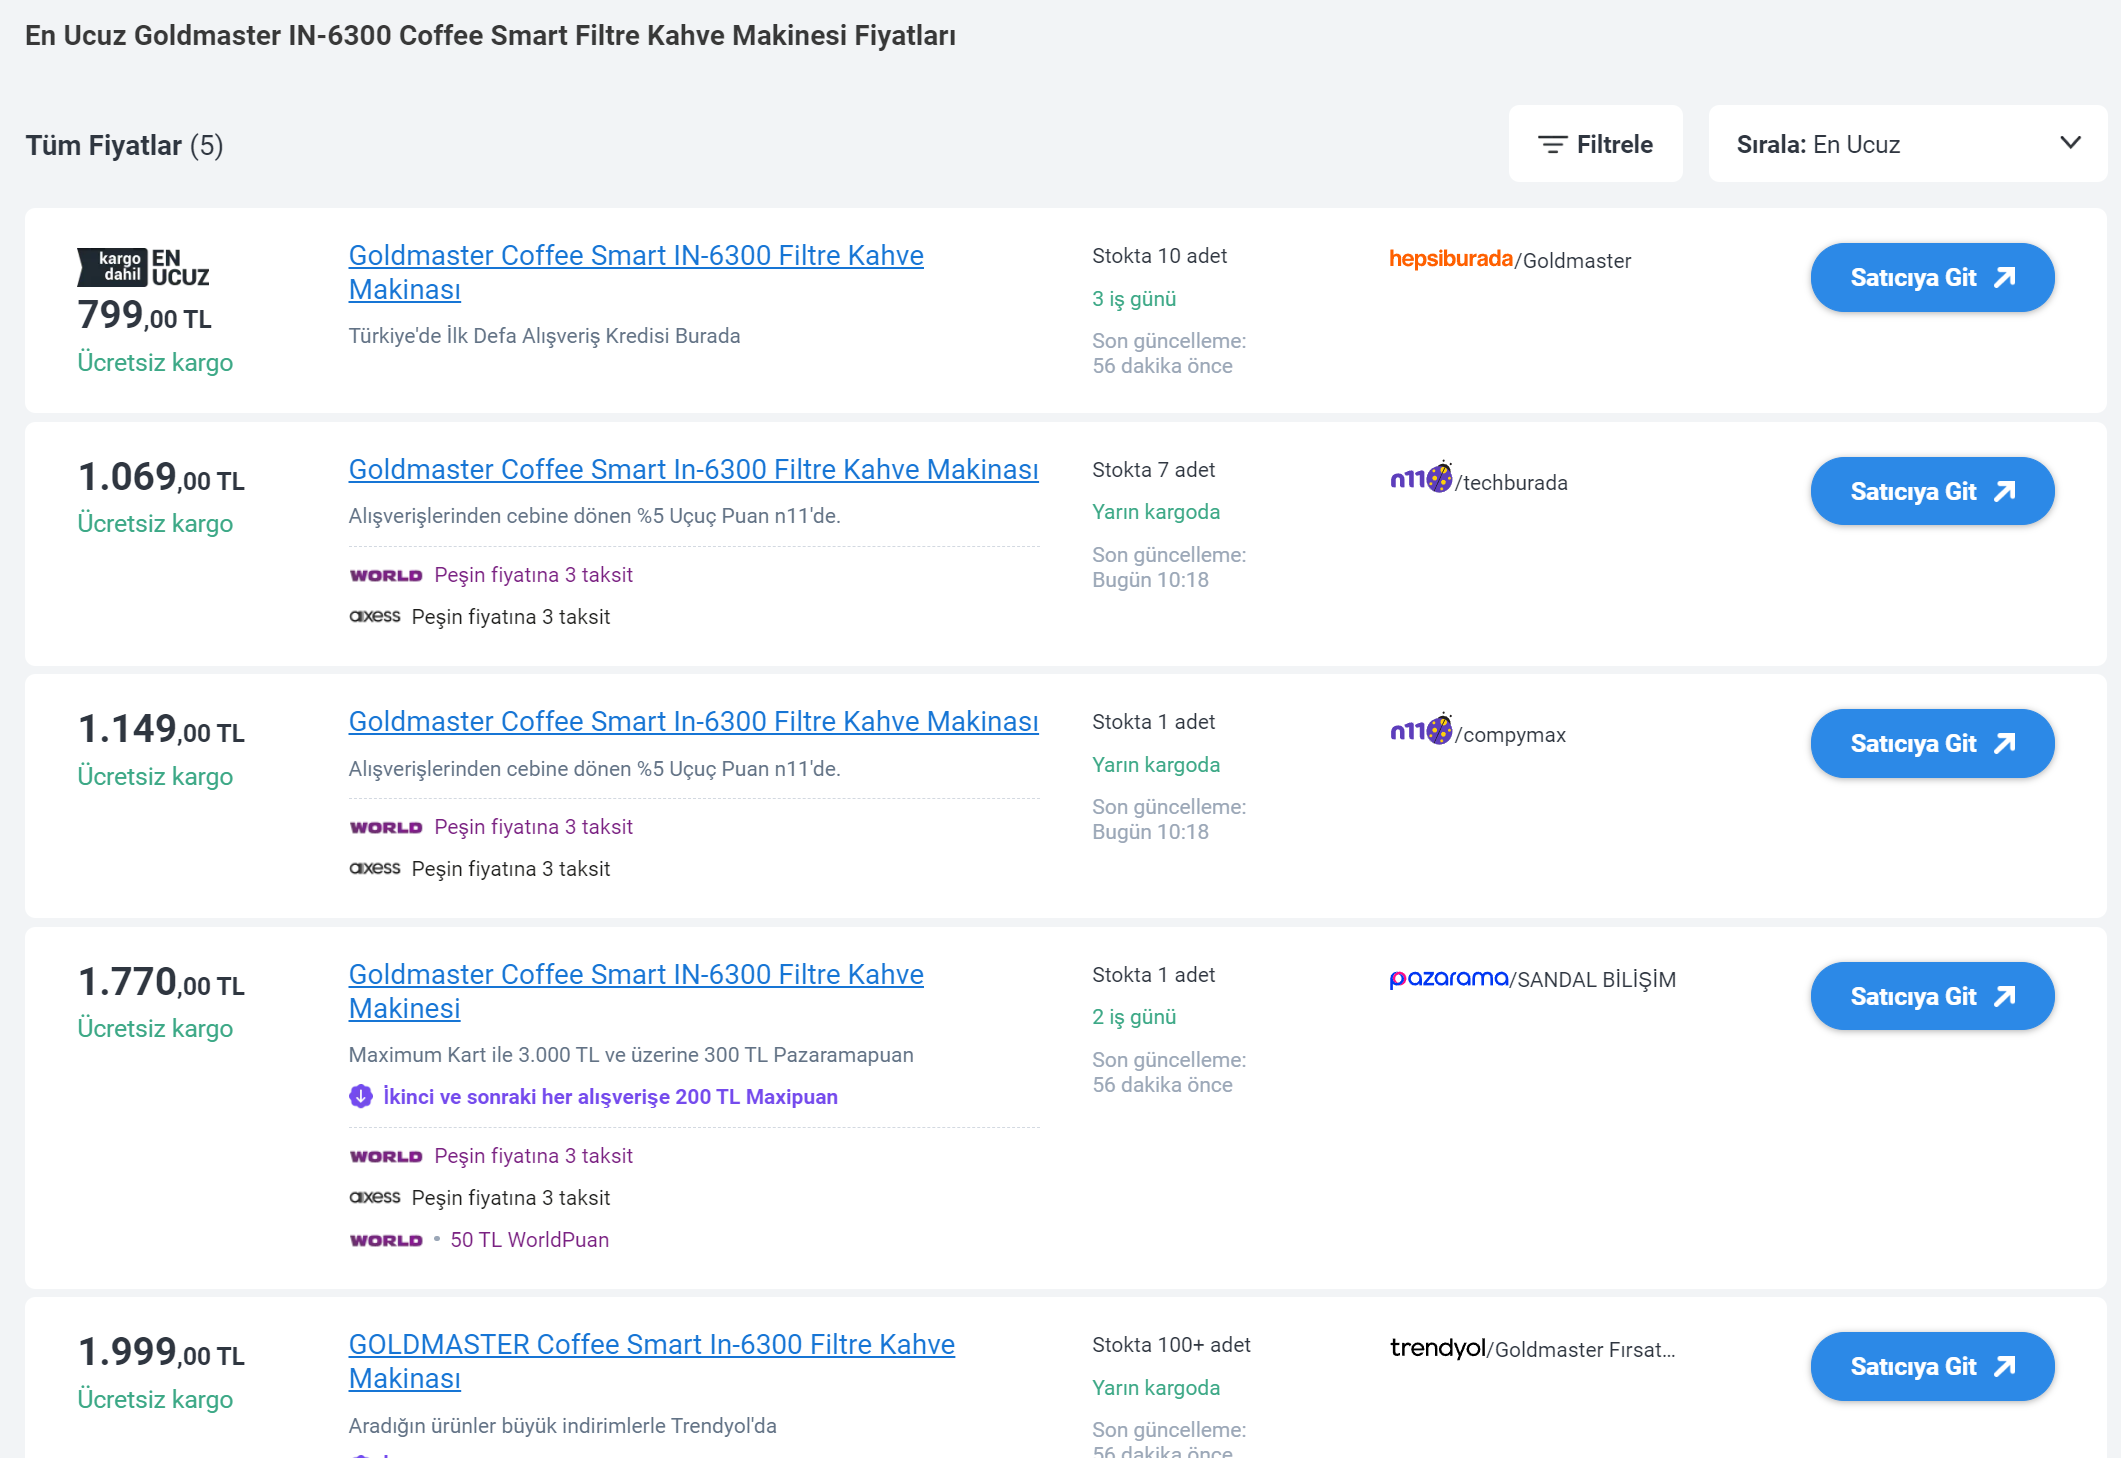This screenshot has height=1458, width=2121.
Task: Click the Stokta 10 adet text
Action: (1159, 256)
